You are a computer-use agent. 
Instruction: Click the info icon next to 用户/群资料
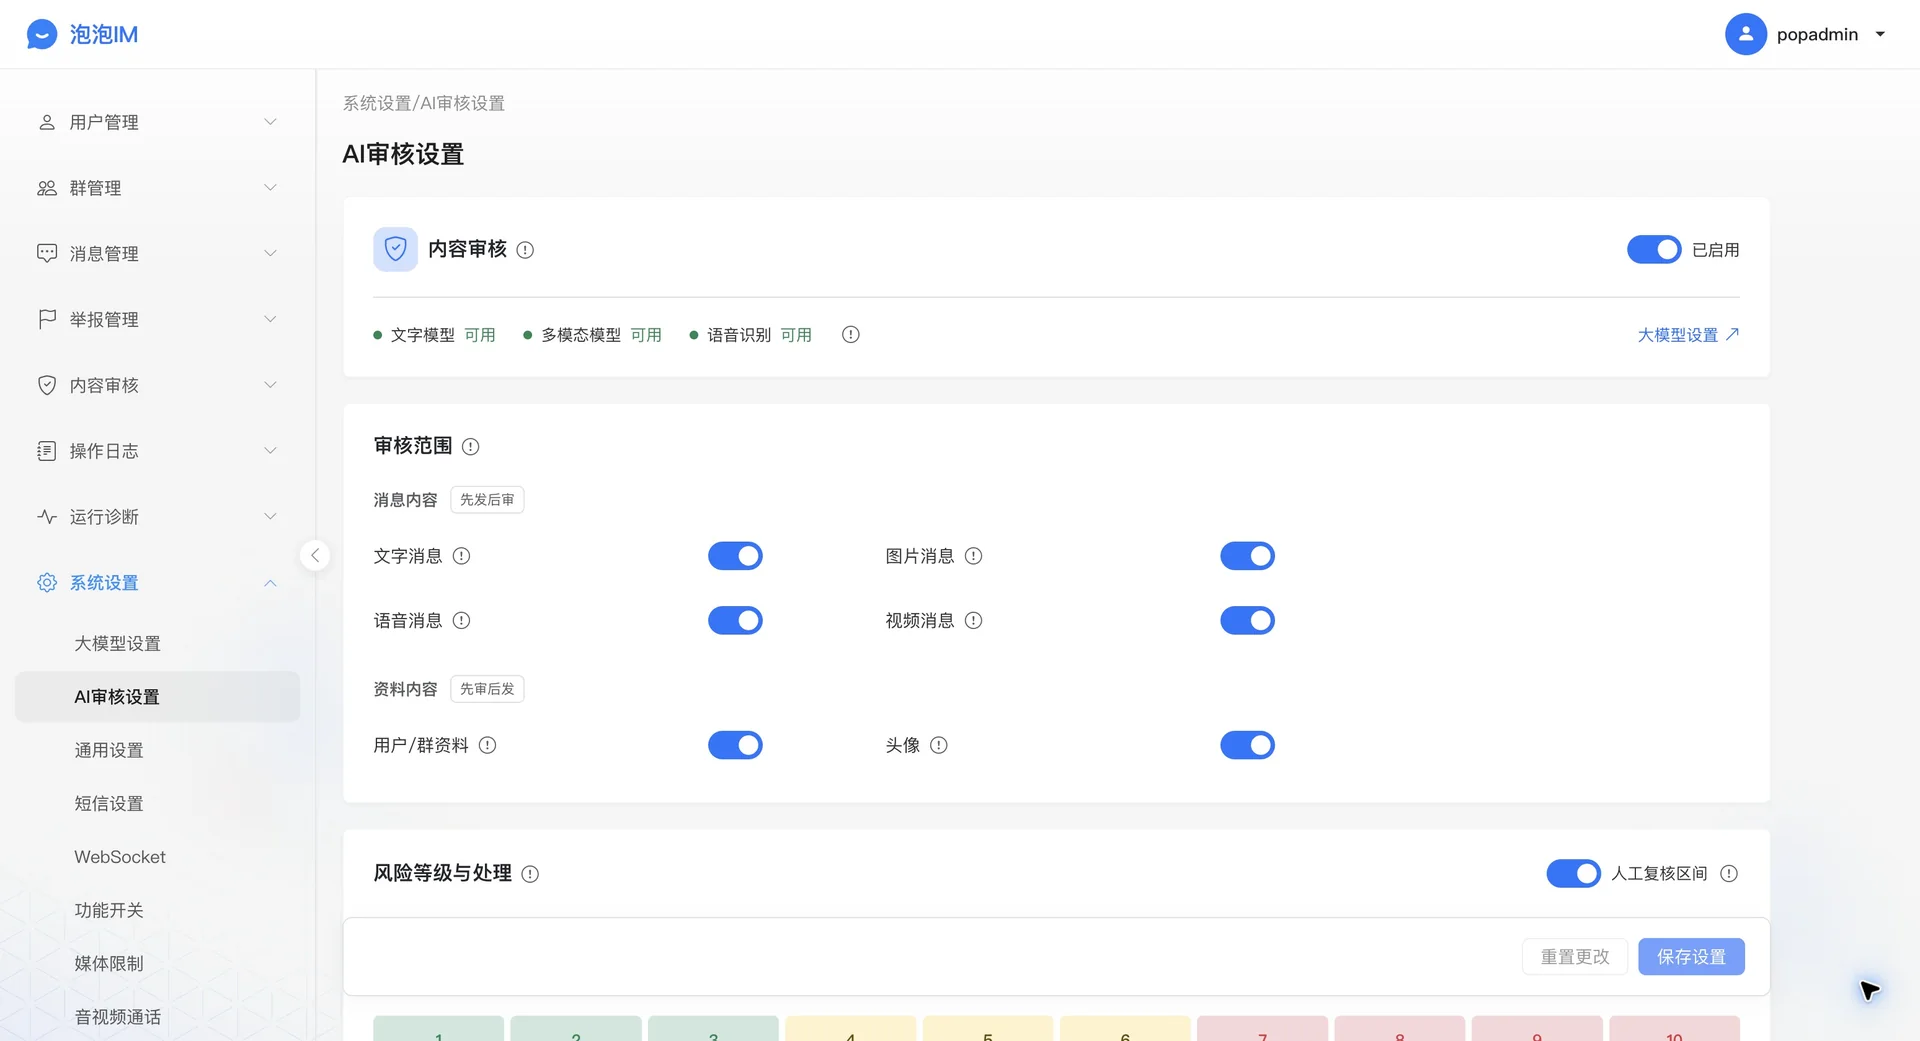pos(487,745)
